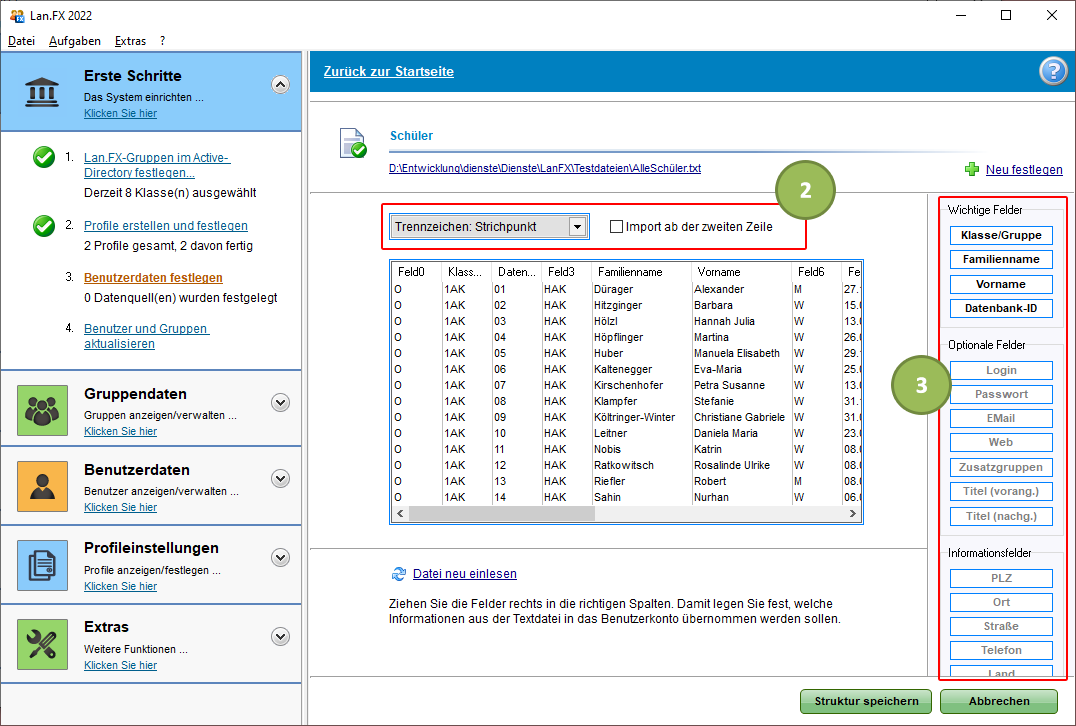Image resolution: width=1076 pixels, height=726 pixels.
Task: Click the Lan.FX app icon in title bar
Action: click(x=16, y=15)
